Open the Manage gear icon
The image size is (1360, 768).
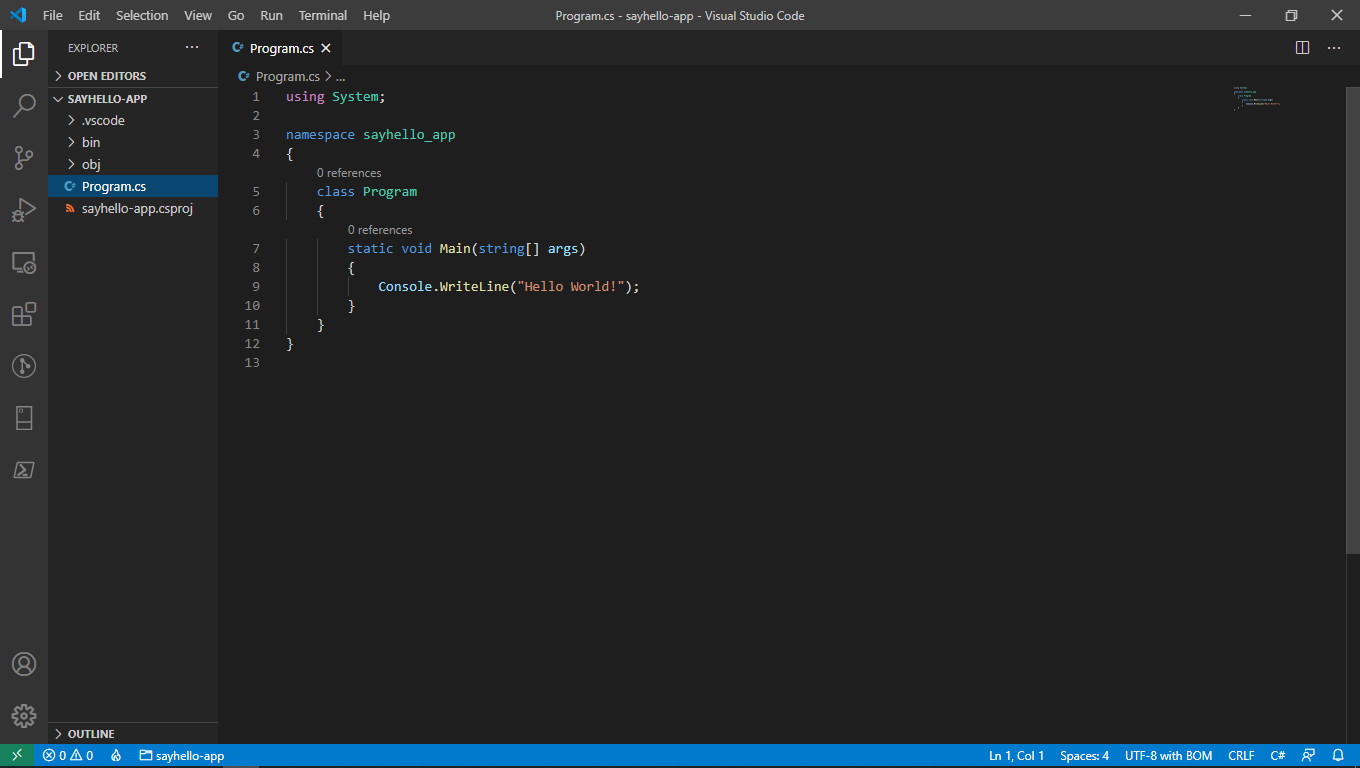click(x=24, y=715)
